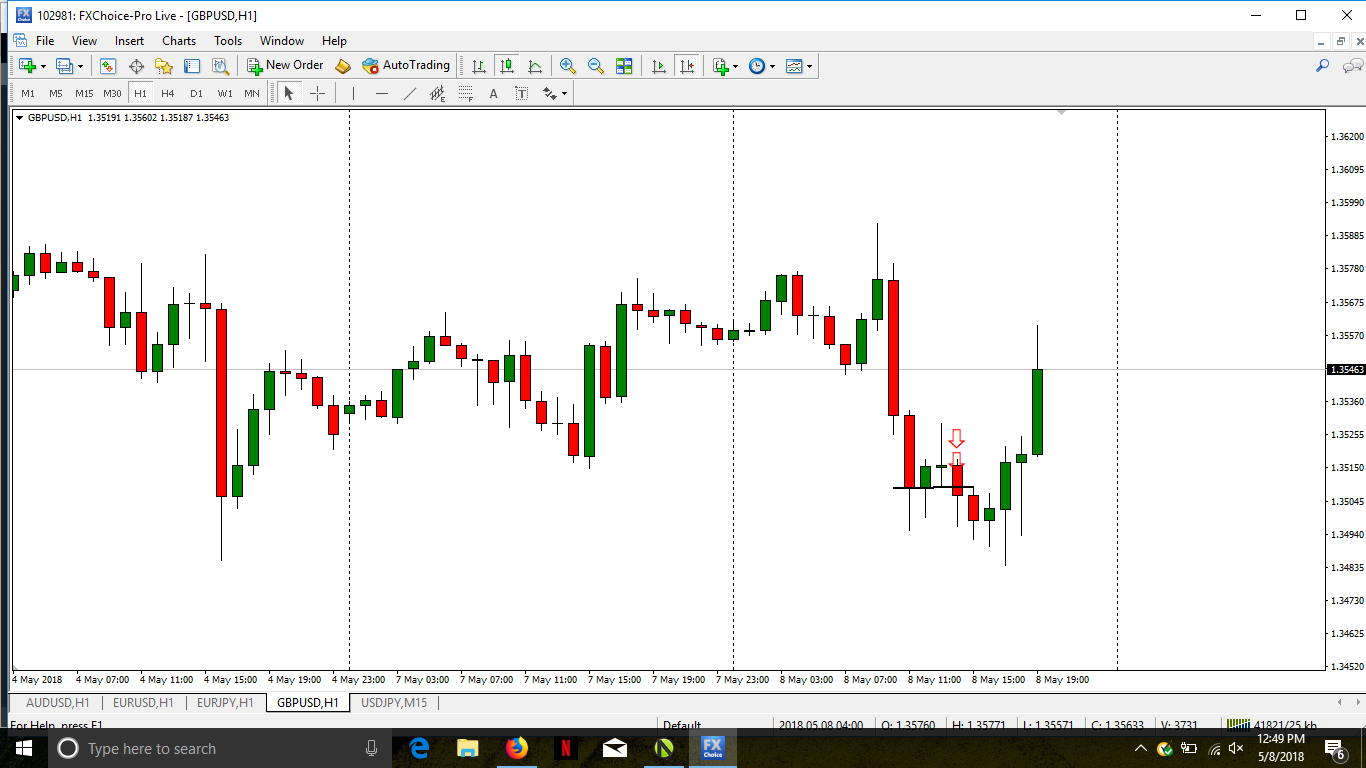Open the Tools menu
Screen dimensions: 1366x768
[228, 41]
